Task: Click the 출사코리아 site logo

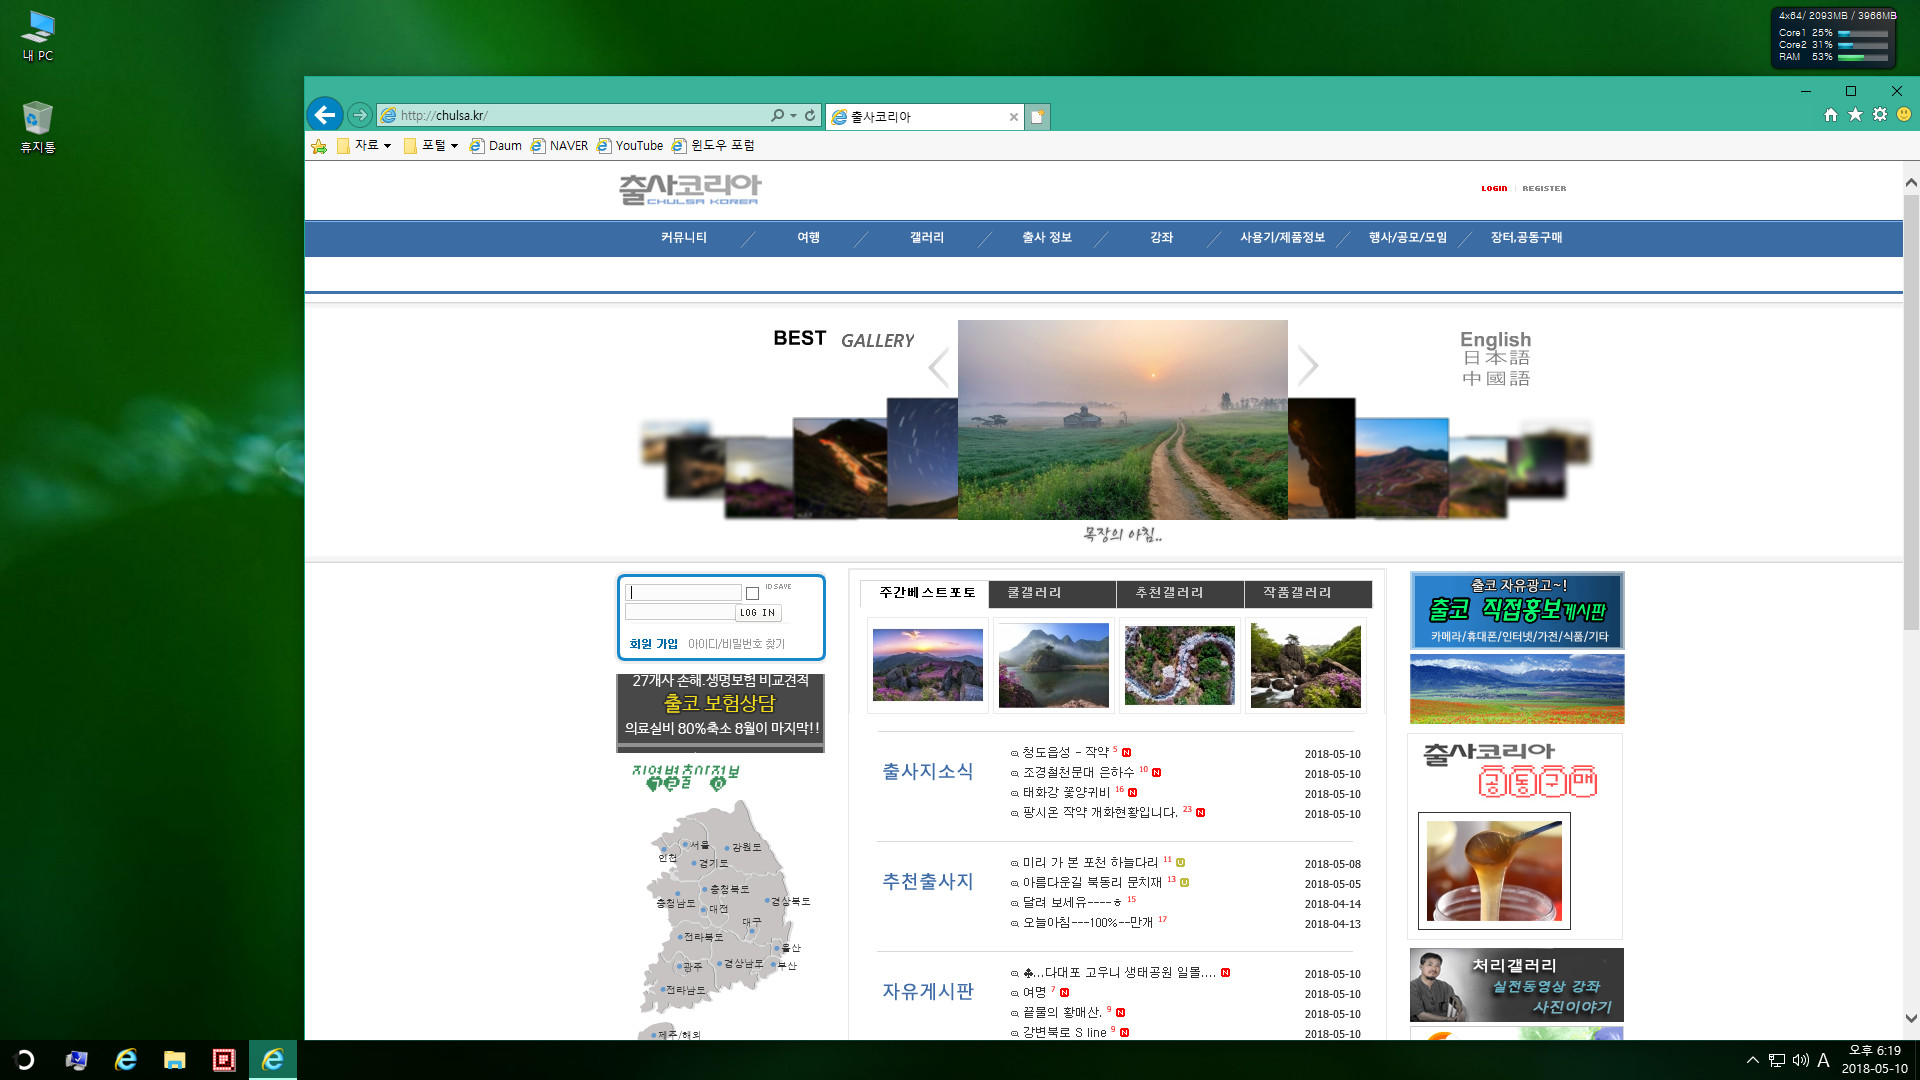Action: pos(690,189)
